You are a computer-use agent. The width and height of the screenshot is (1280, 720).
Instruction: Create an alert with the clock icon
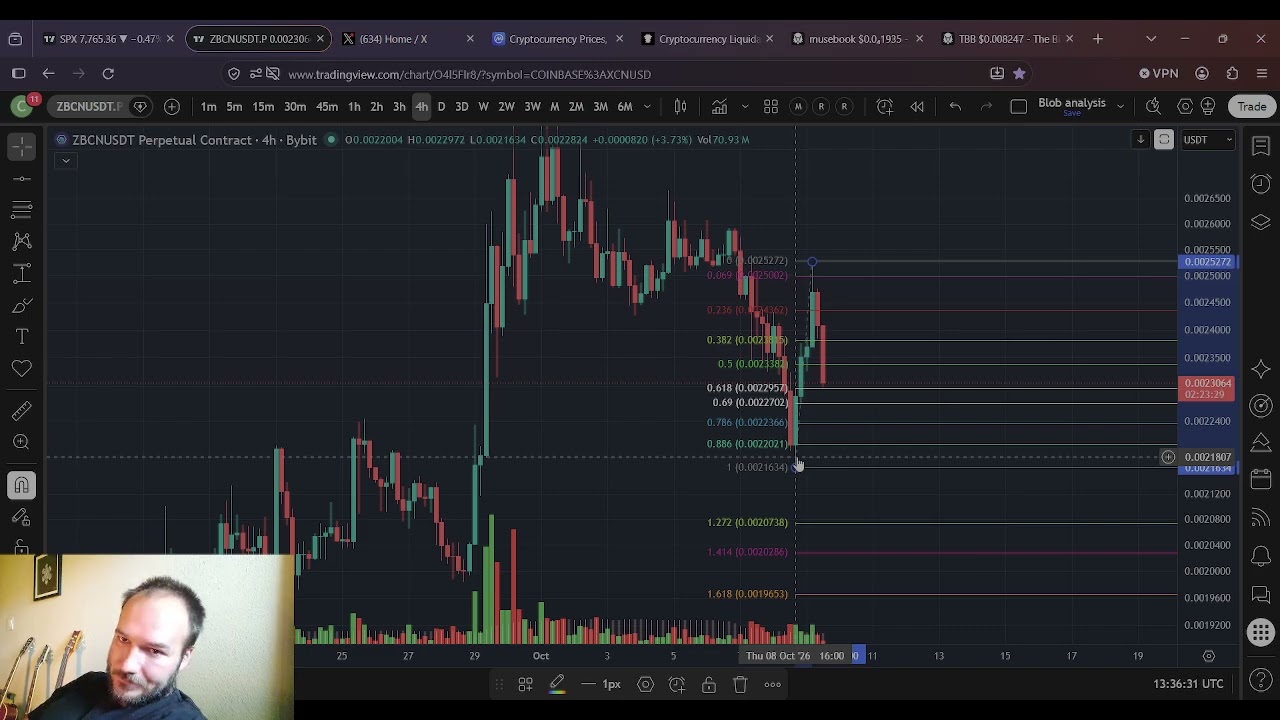click(x=884, y=106)
